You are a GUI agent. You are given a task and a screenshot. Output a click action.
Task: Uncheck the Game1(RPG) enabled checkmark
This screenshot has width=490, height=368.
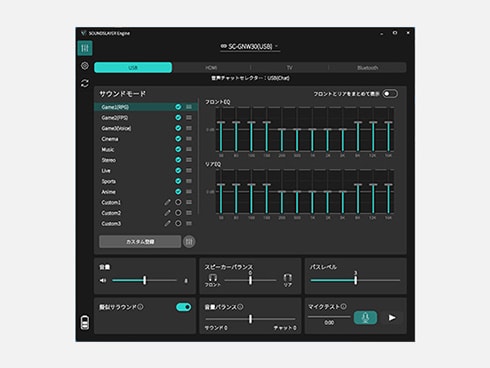(x=178, y=107)
